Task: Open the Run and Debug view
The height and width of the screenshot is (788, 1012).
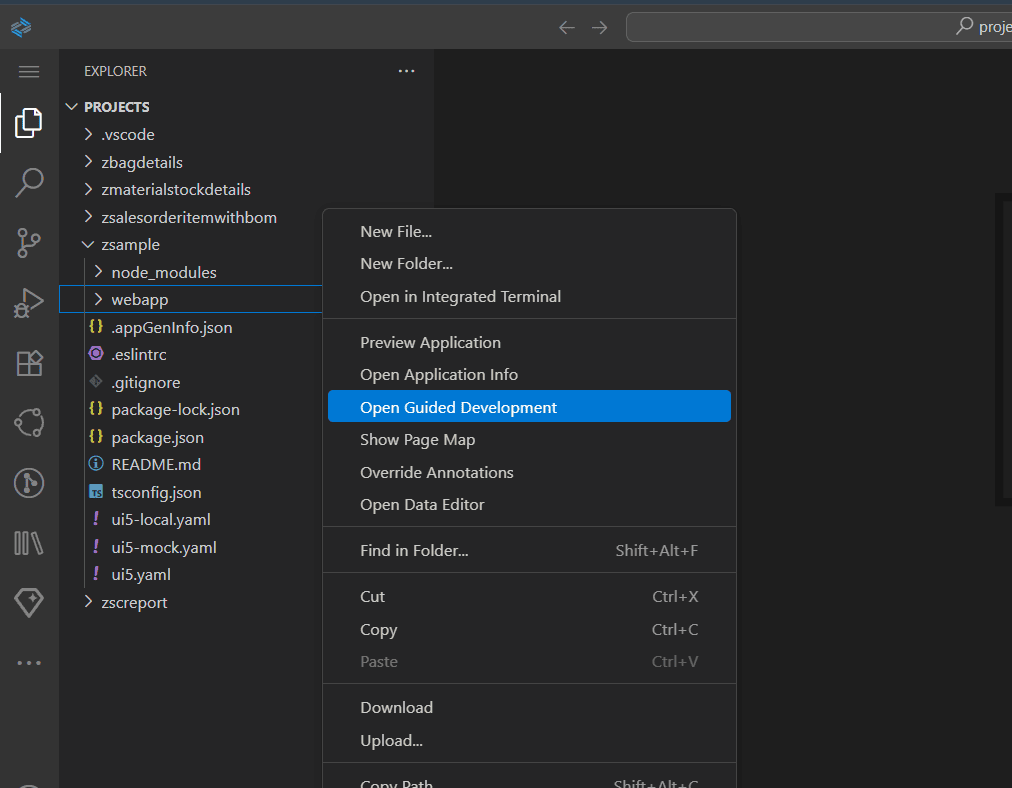Action: point(29,303)
